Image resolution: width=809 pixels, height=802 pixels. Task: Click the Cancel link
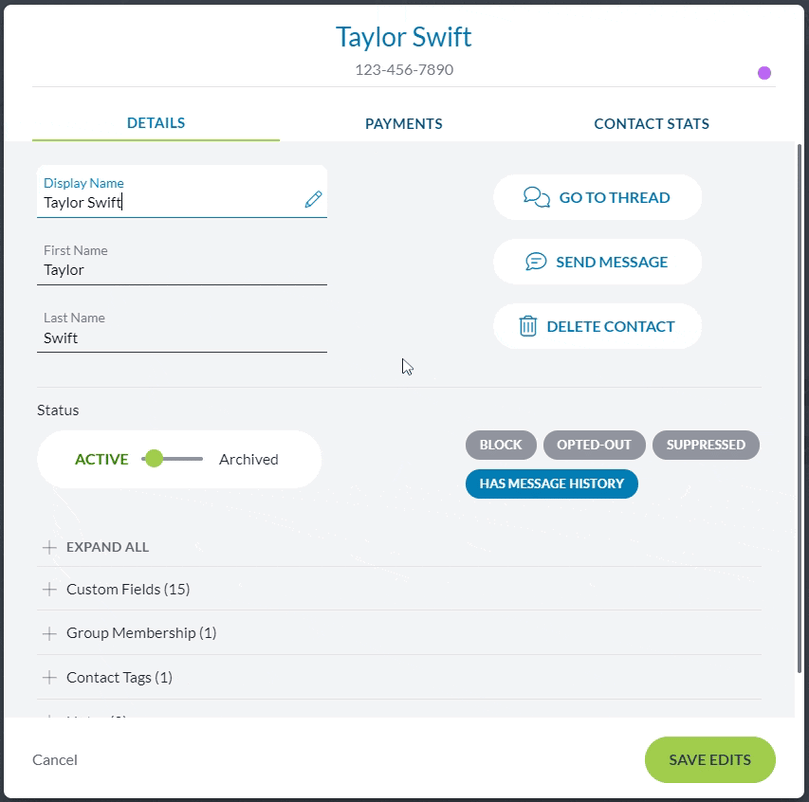[55, 760]
